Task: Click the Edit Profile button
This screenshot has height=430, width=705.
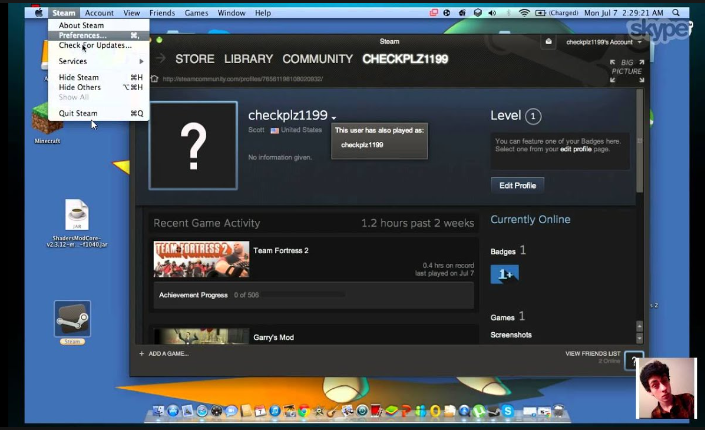Action: tap(517, 185)
